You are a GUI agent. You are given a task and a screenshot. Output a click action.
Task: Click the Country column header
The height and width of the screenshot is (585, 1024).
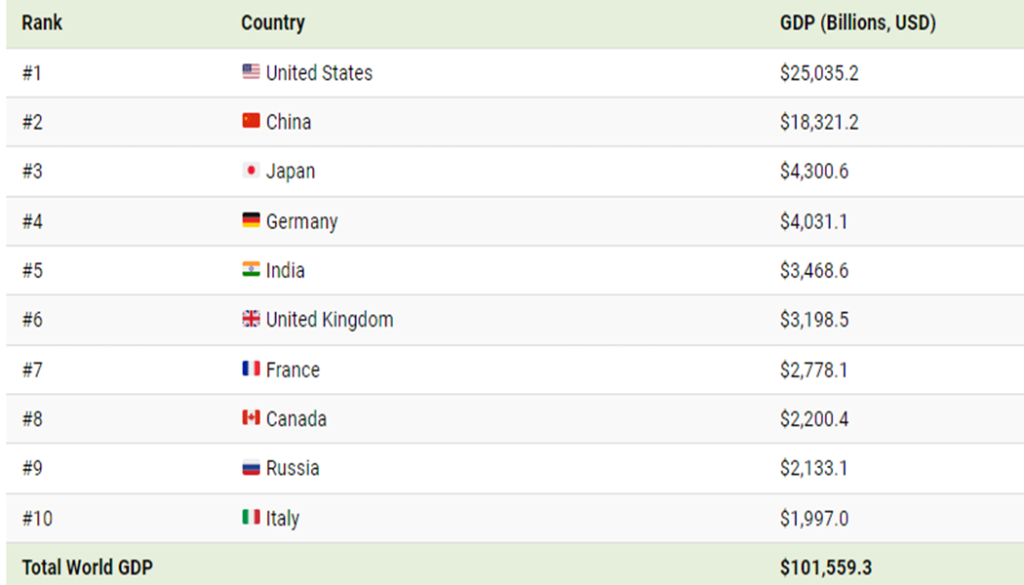pyautogui.click(x=273, y=23)
